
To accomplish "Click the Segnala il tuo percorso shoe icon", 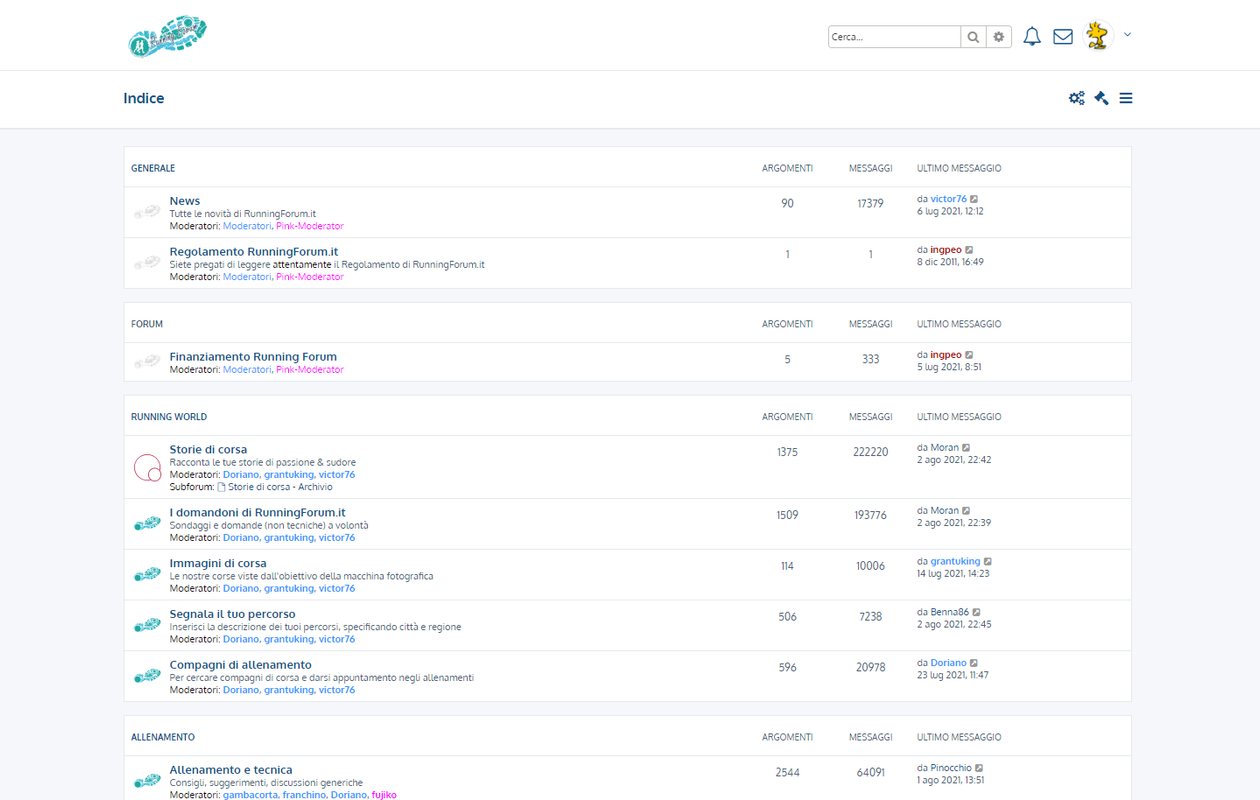I will 147,625.
